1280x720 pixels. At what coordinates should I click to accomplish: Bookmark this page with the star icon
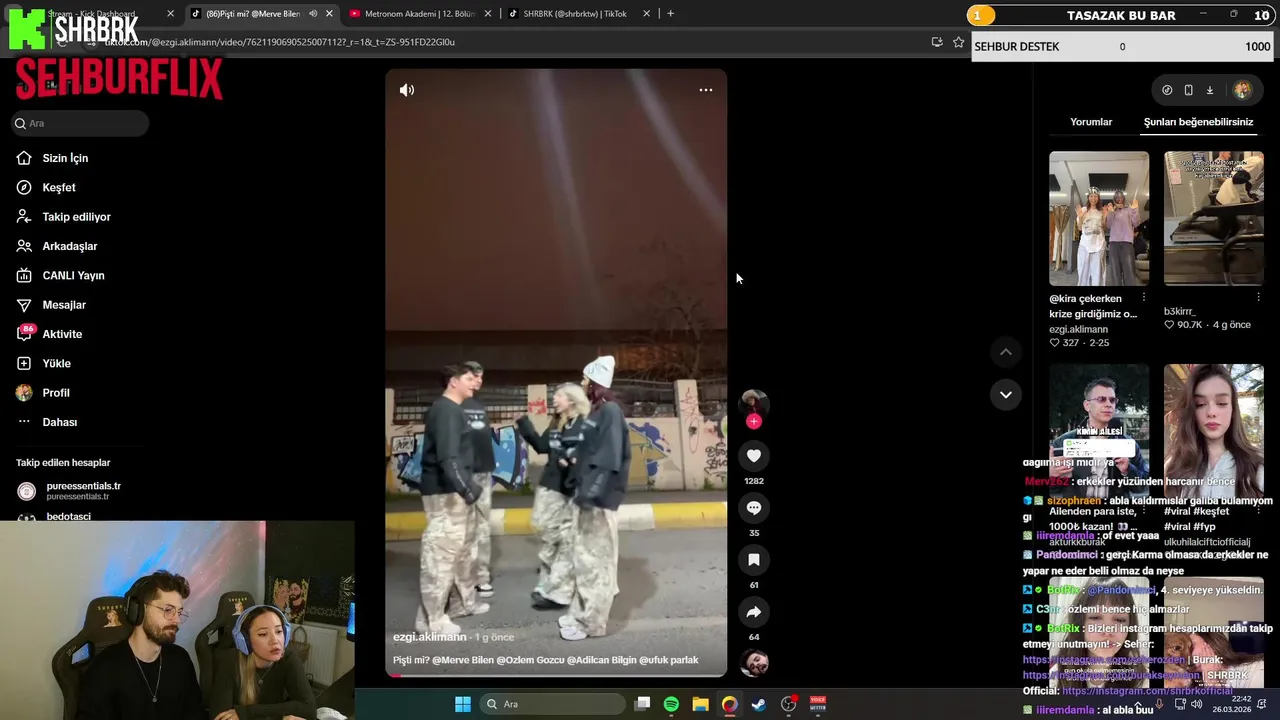(x=958, y=42)
